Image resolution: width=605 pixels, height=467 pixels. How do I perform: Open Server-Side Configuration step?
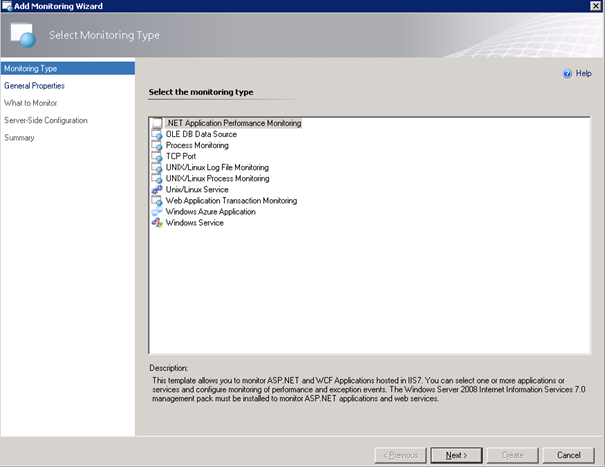pos(46,120)
